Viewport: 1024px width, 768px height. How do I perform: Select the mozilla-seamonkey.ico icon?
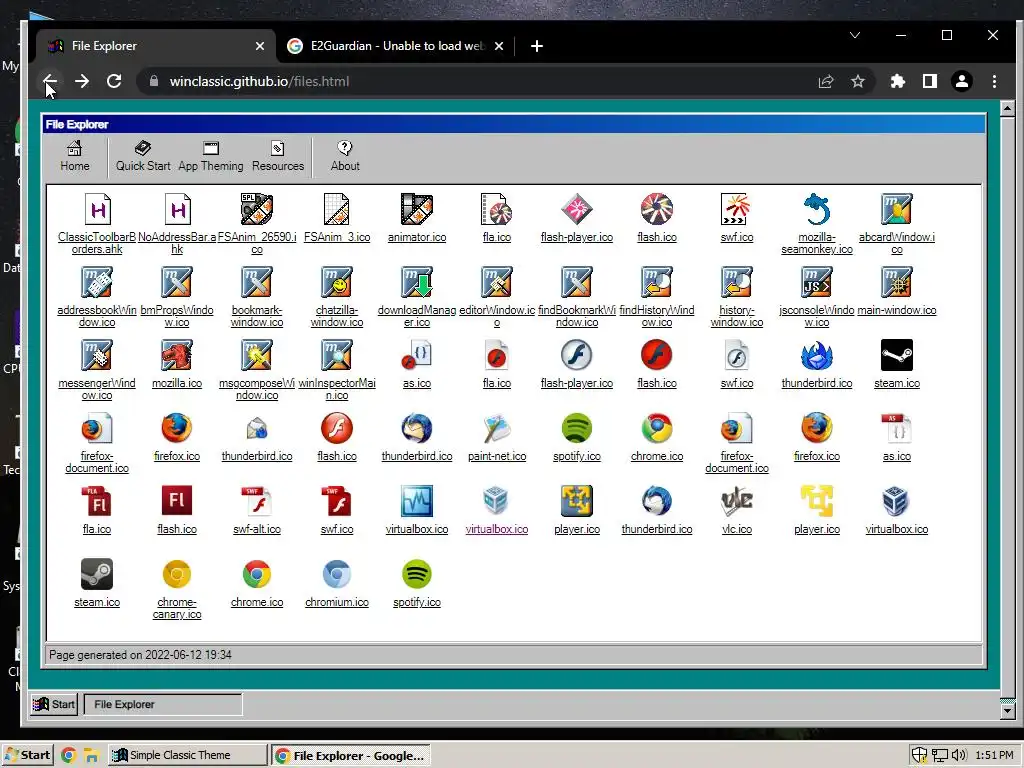[x=816, y=210]
